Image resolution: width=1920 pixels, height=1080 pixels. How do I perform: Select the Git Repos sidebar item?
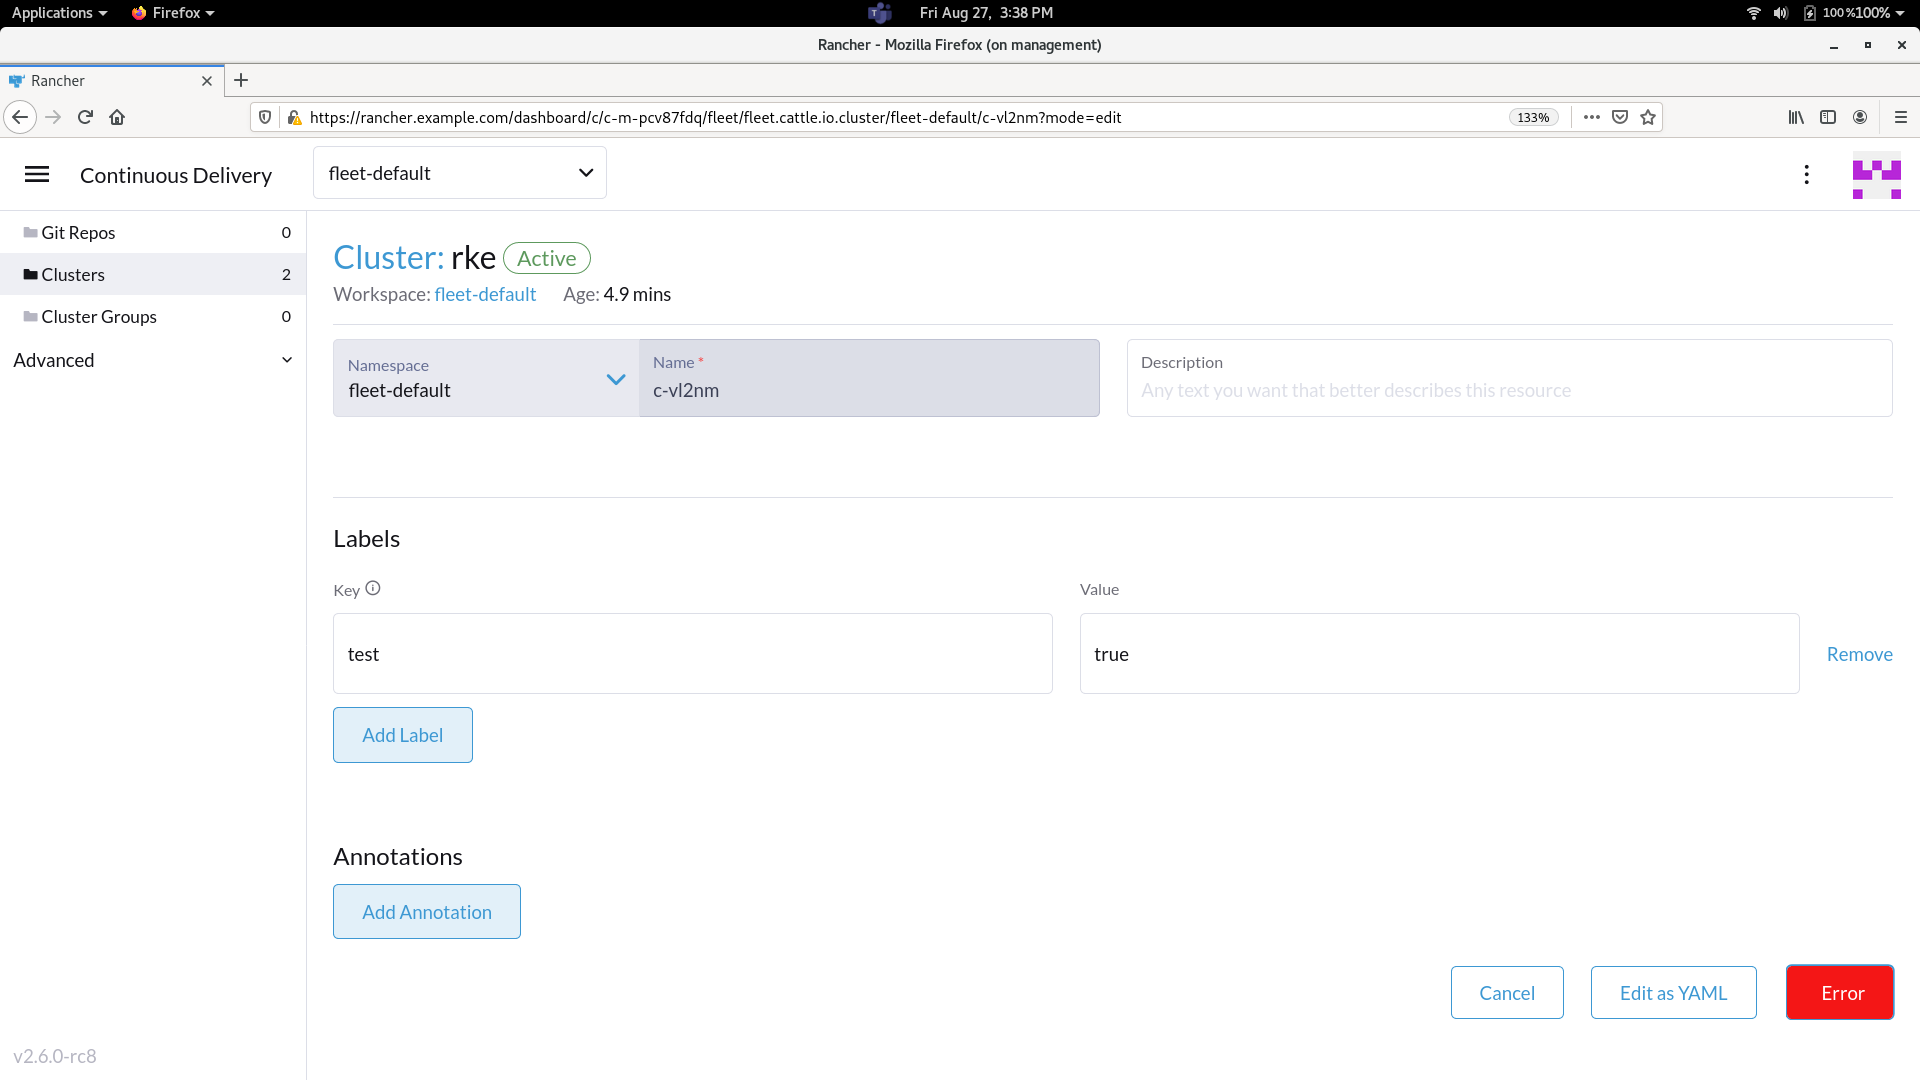[x=78, y=232]
